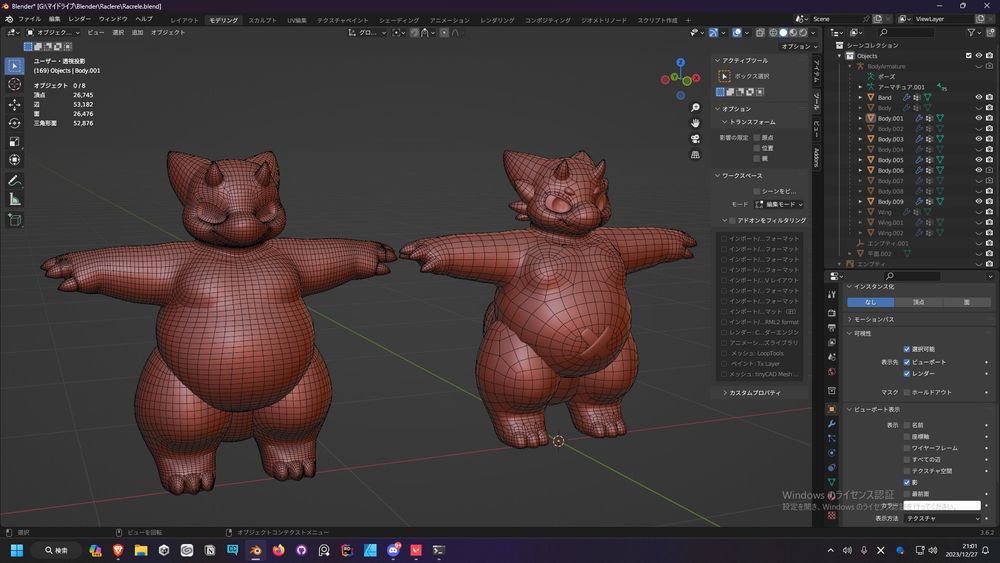Open Windows Start menu
The height and width of the screenshot is (563, 1000).
point(17,550)
